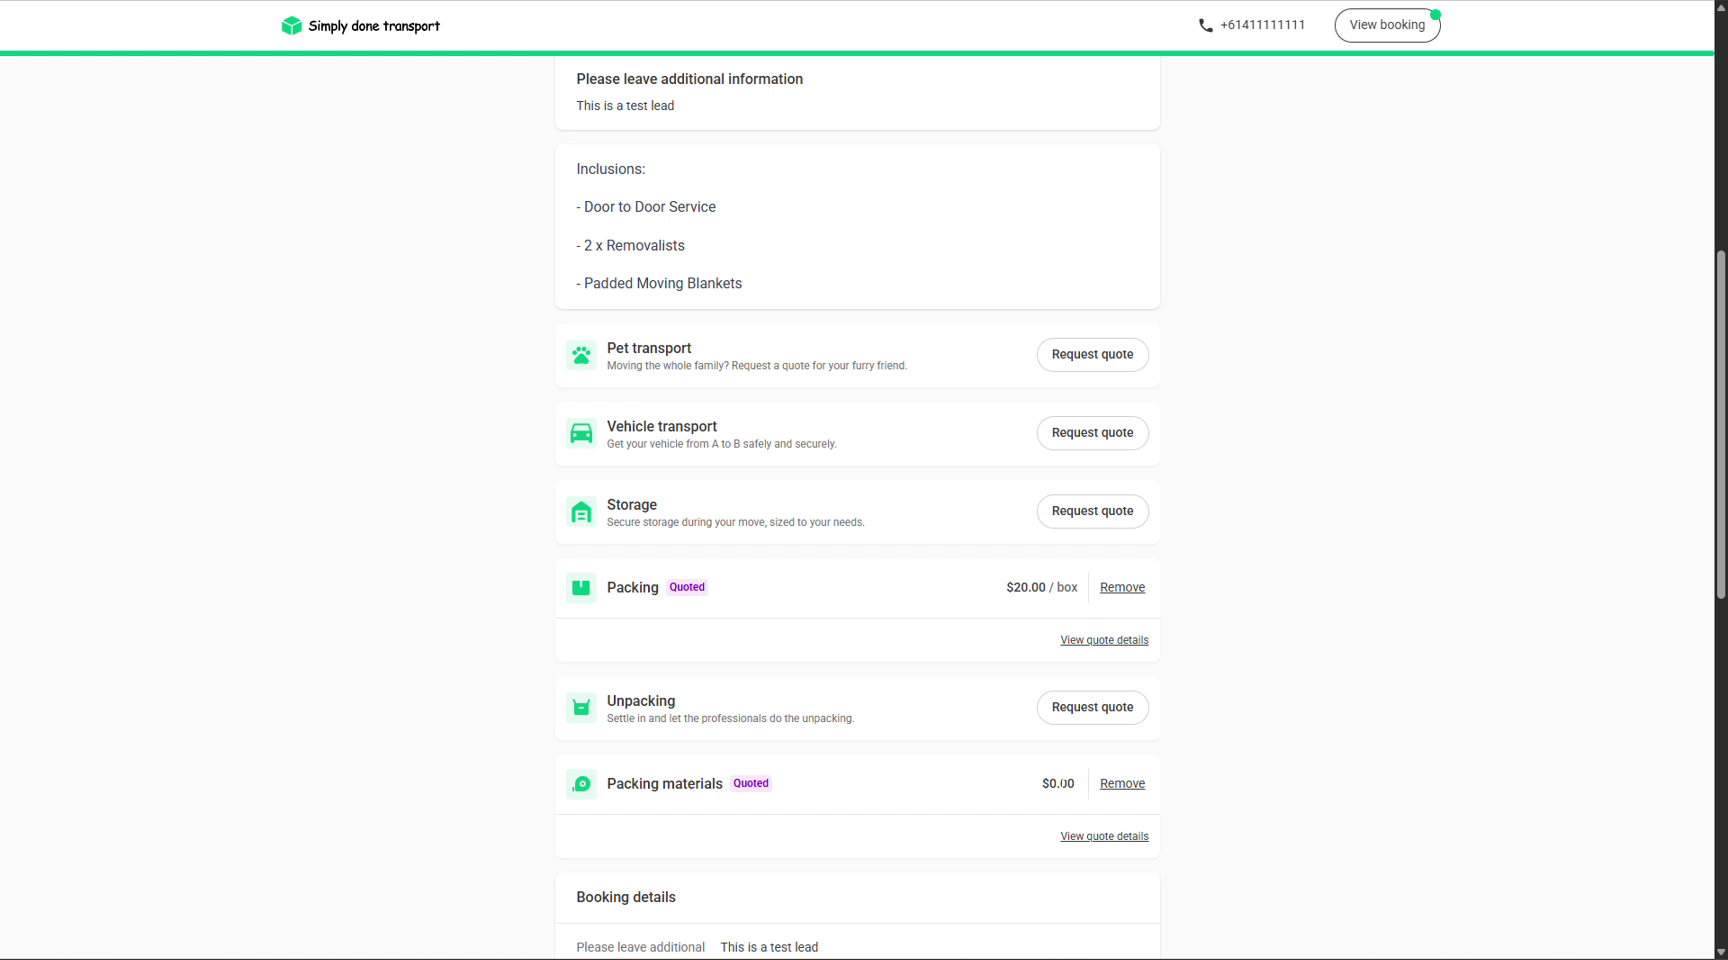Click the "- 2 x Removalists" inclusion
The image size is (1728, 960).
pyautogui.click(x=630, y=246)
